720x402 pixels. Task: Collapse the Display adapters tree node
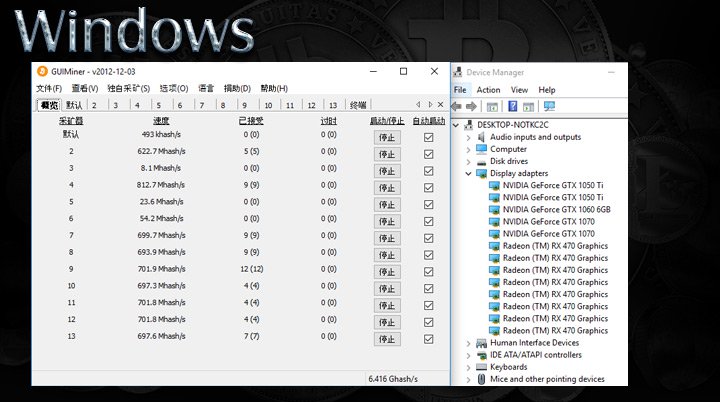(x=468, y=173)
